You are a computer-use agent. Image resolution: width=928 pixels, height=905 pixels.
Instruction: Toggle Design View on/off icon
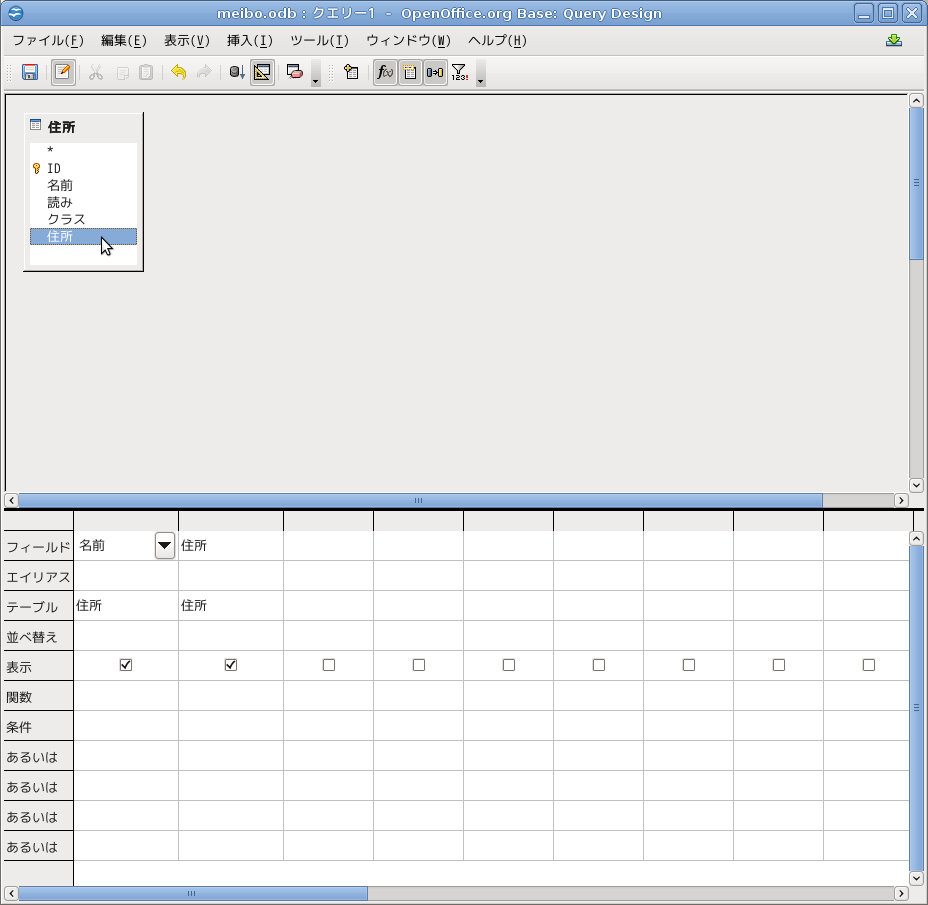click(262, 72)
